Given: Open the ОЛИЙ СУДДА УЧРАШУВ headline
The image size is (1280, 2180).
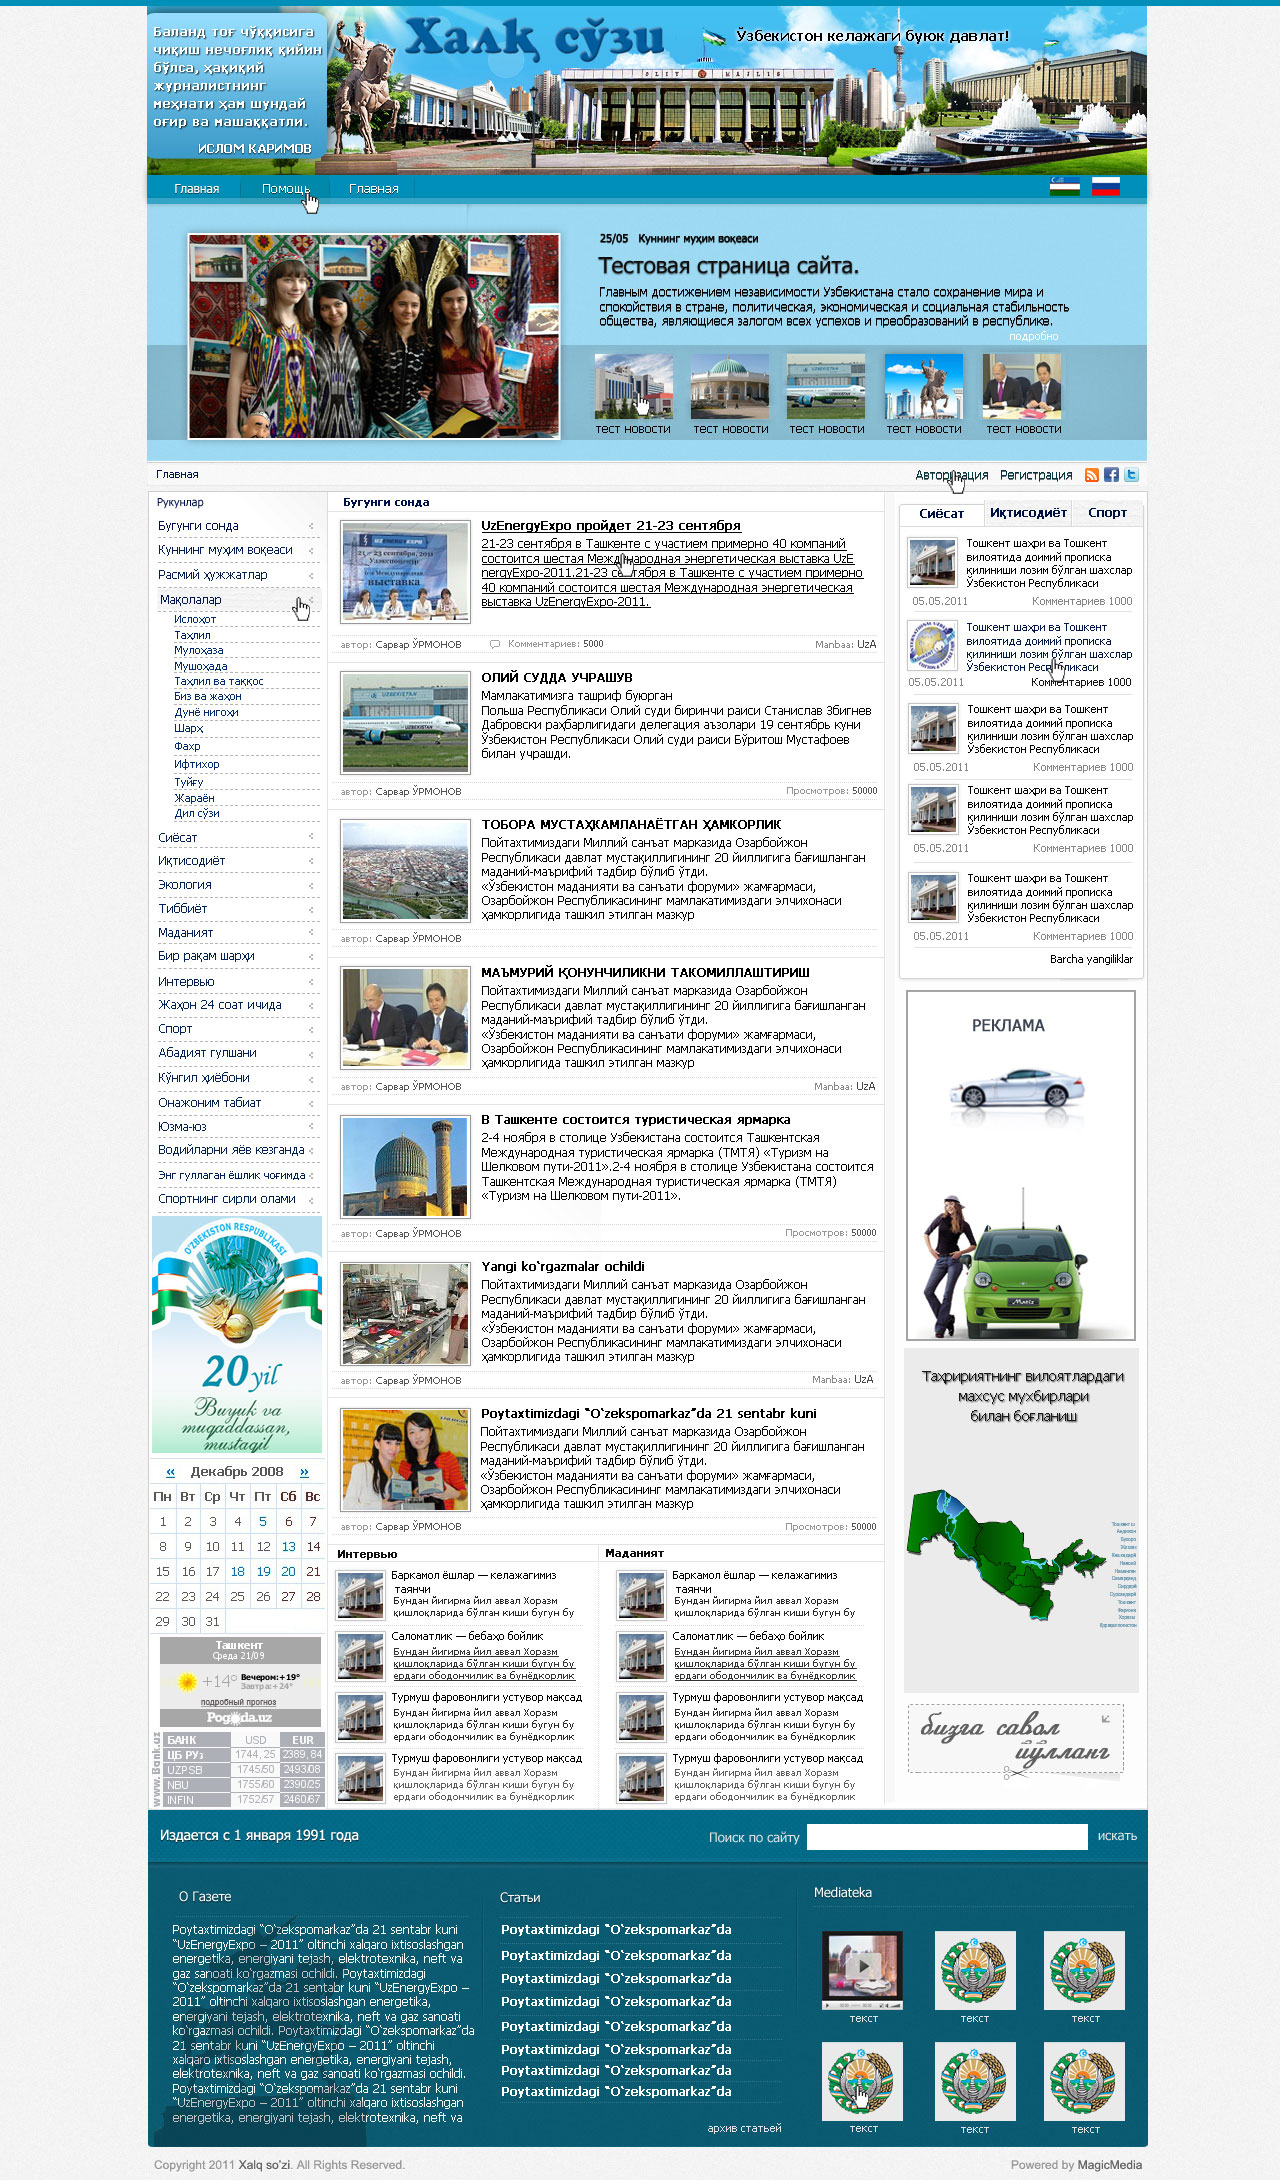Looking at the screenshot, I should pos(557,678).
